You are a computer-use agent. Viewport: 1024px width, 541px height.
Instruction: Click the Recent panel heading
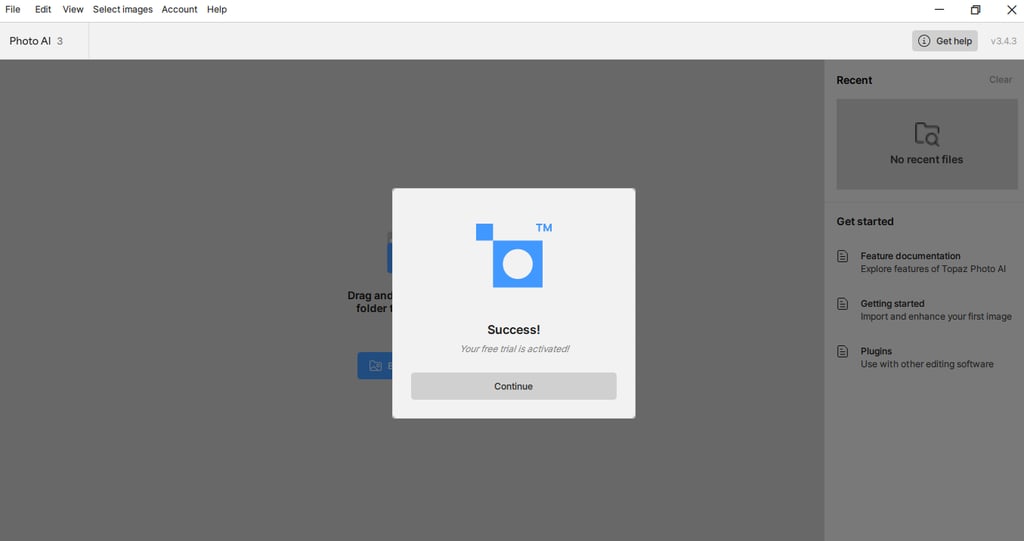pos(854,80)
